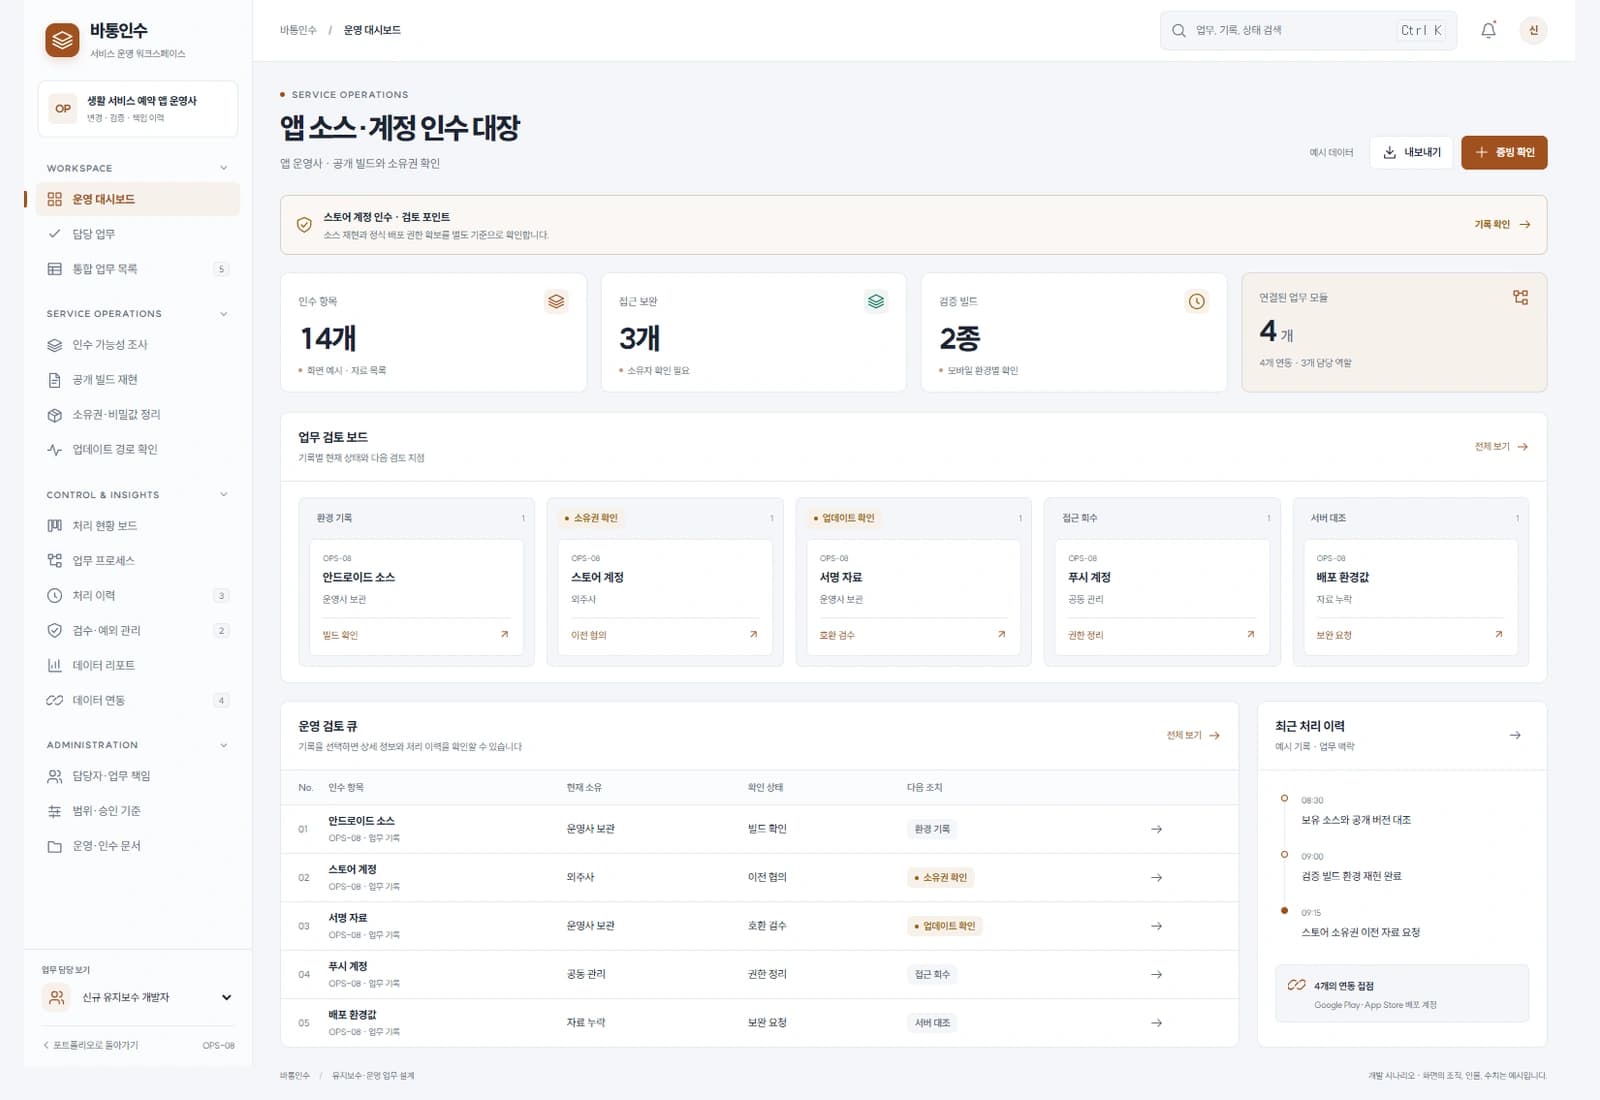Open 운영 대시보드 in the sidebar

[138, 199]
